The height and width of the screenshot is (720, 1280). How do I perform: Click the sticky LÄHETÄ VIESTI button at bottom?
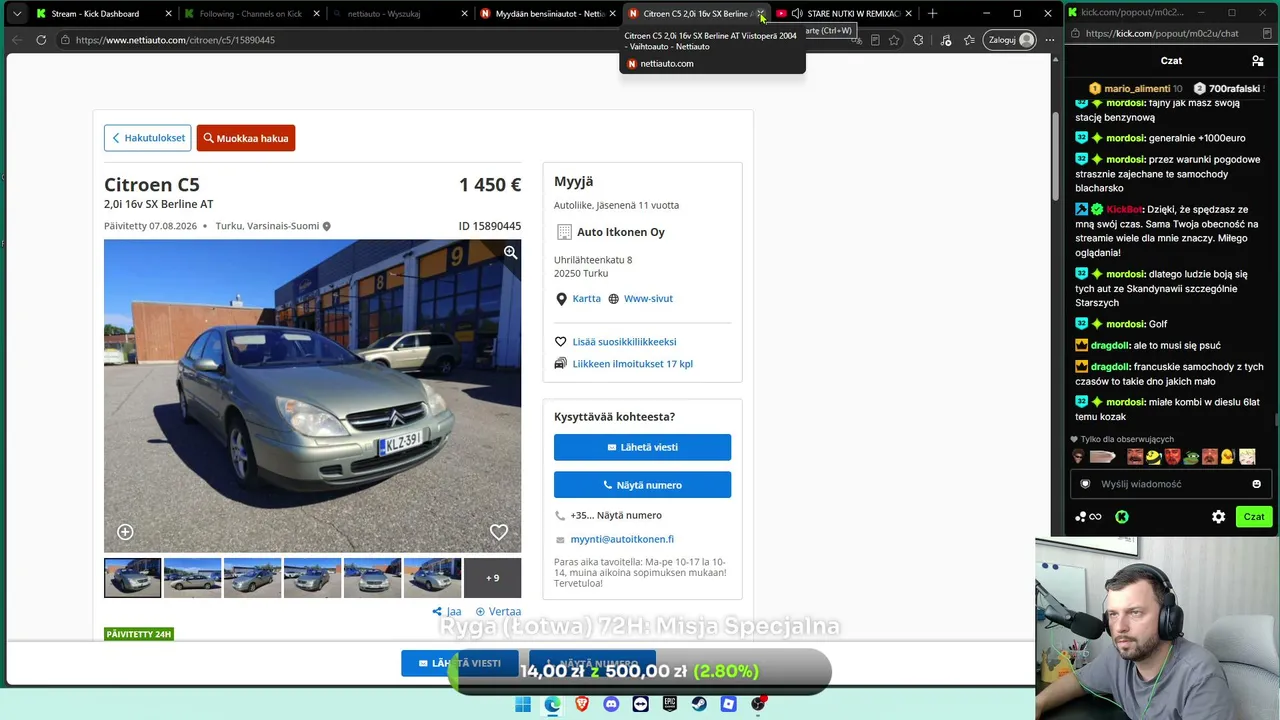pyautogui.click(x=459, y=663)
